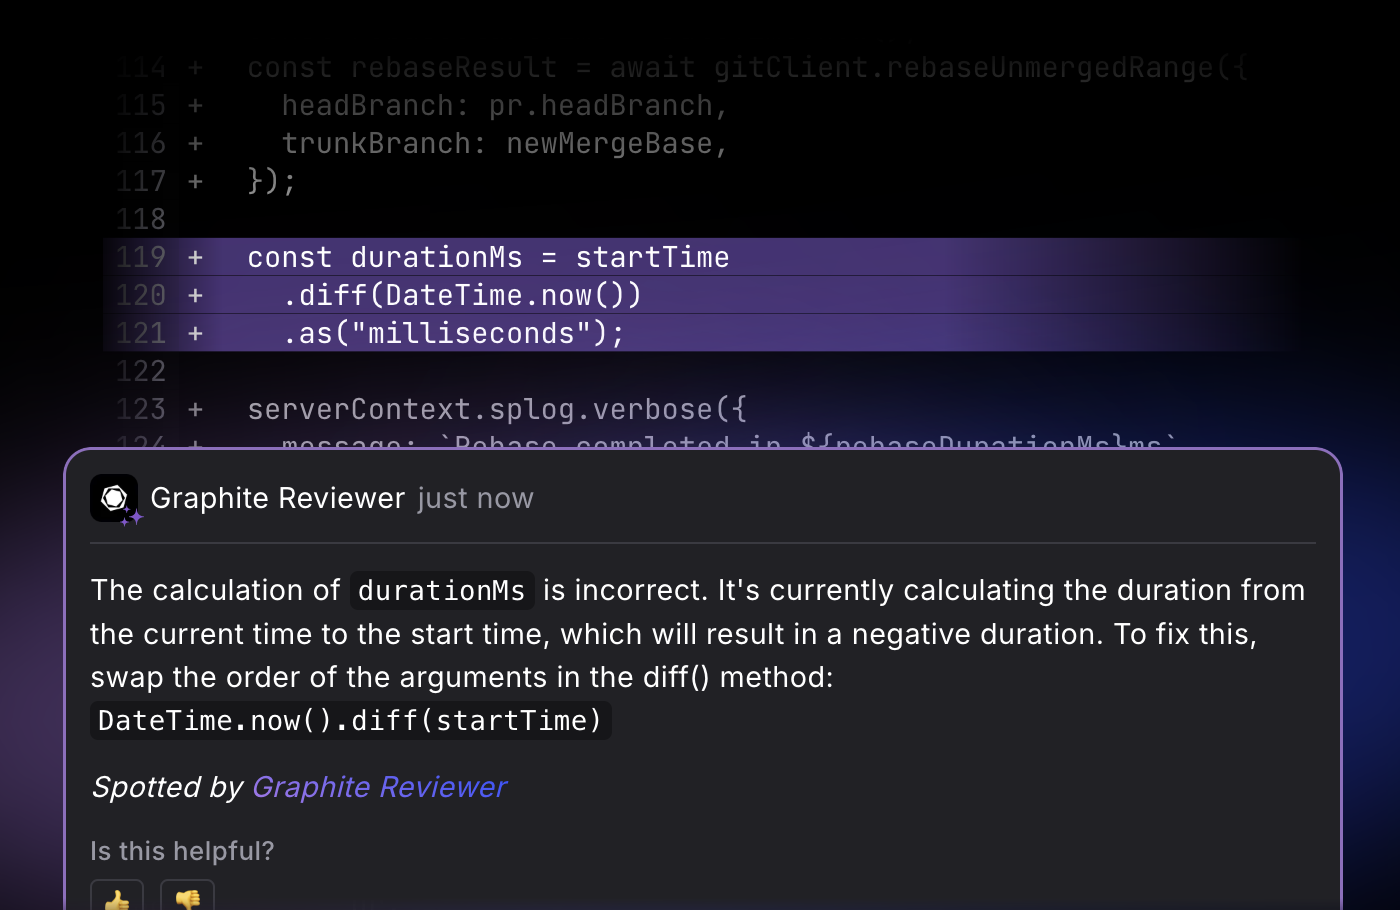Click the 'Graphite Reviewer' author name
The width and height of the screenshot is (1400, 910).
pyautogui.click(x=278, y=497)
